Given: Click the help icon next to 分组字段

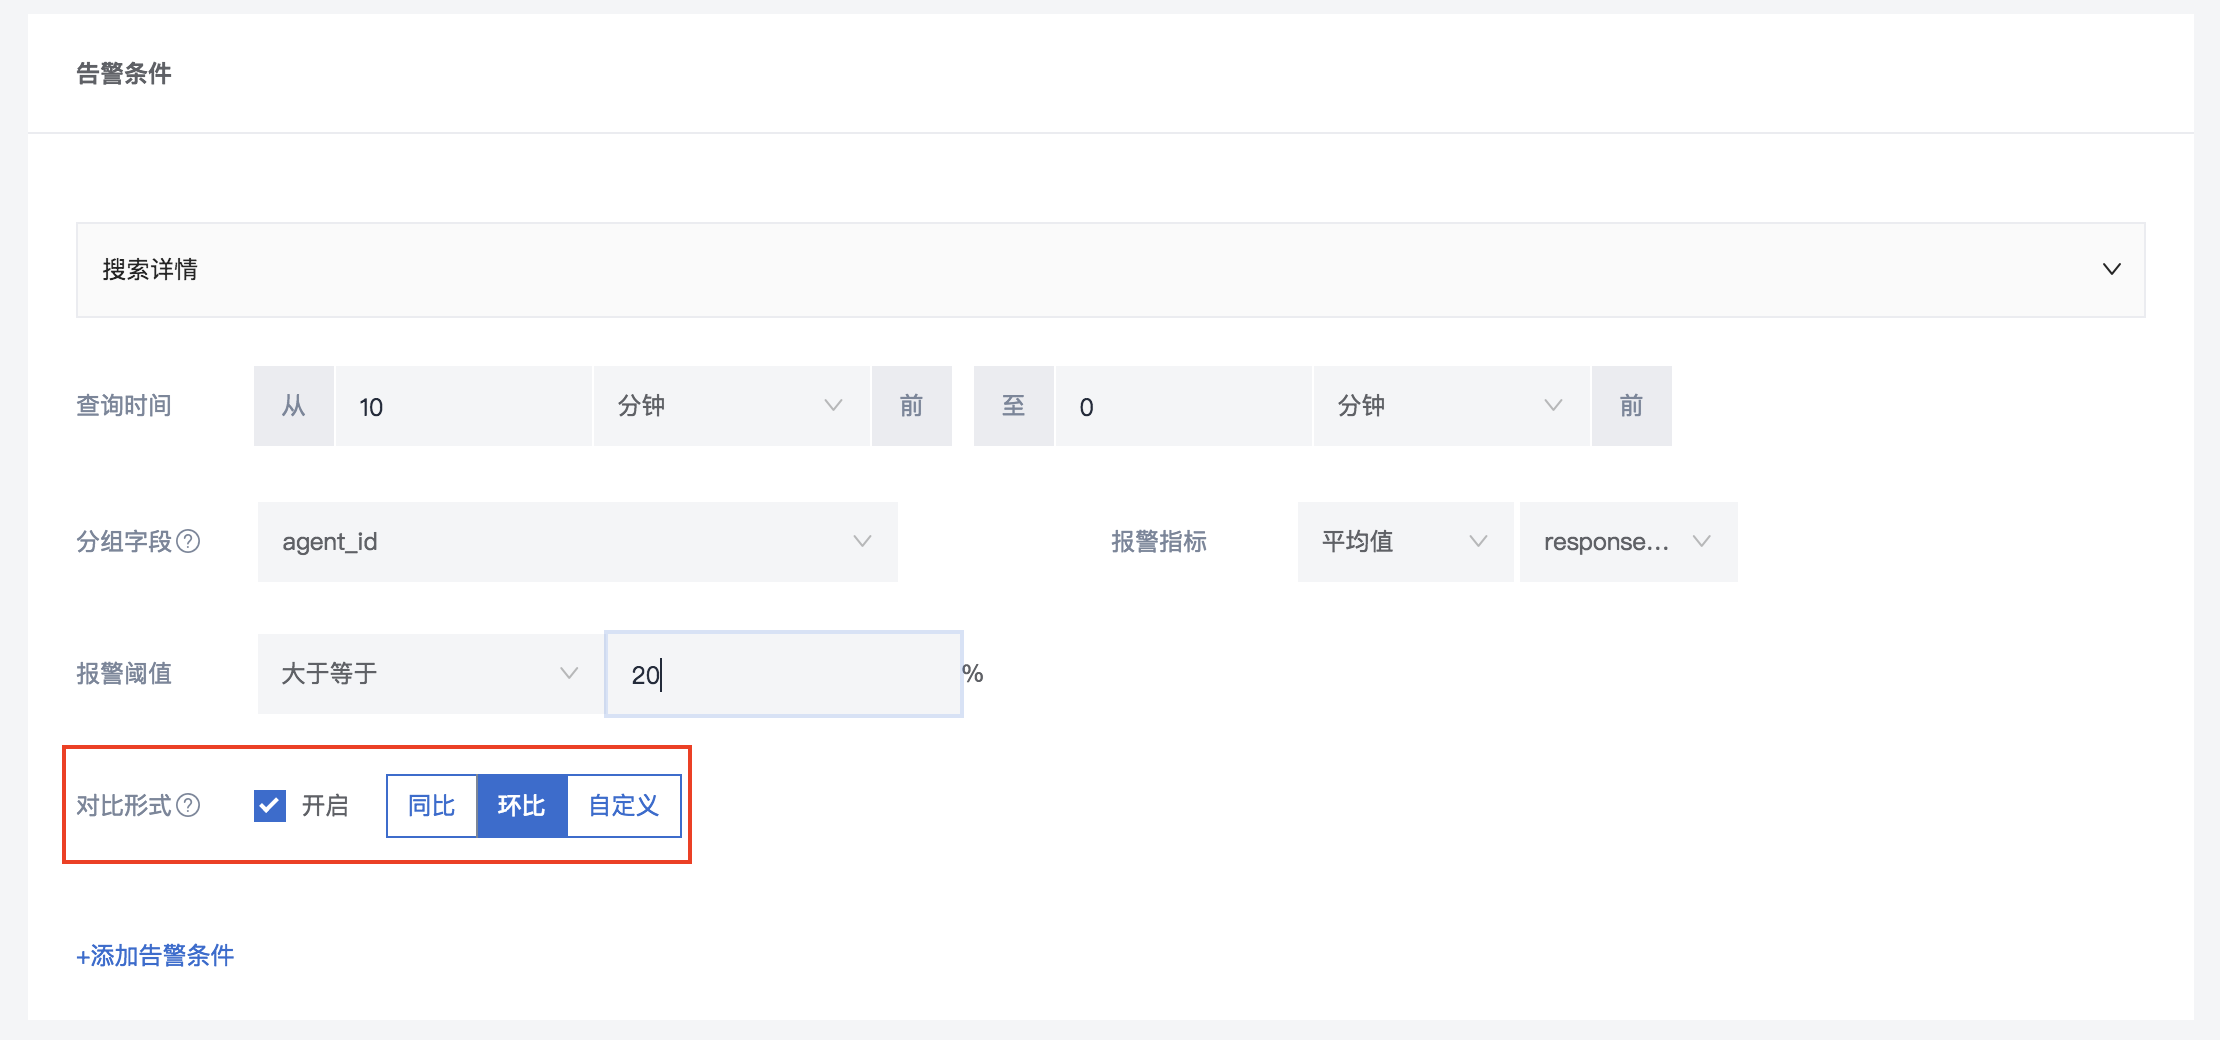Looking at the screenshot, I should tap(188, 541).
